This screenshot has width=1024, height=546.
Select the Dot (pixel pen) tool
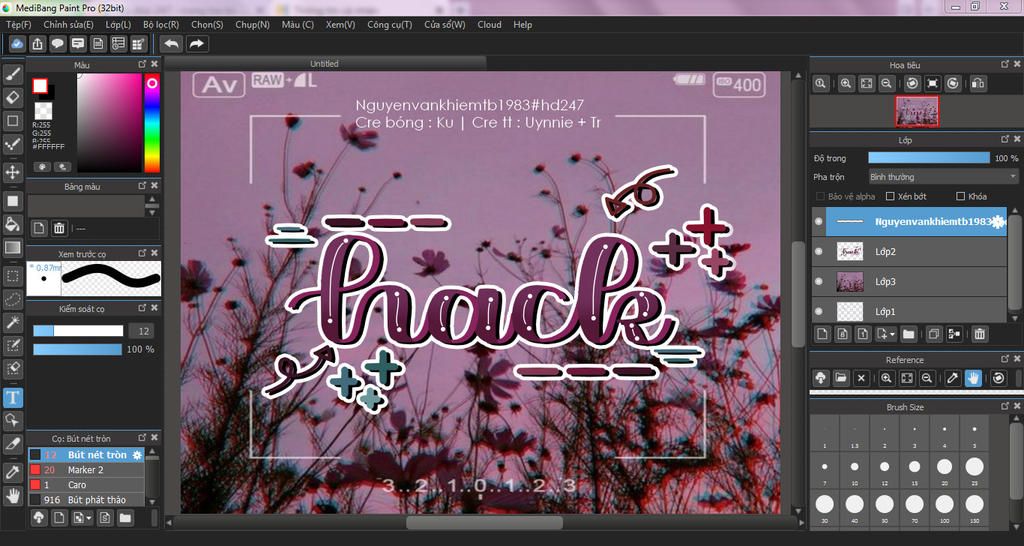[x=12, y=144]
